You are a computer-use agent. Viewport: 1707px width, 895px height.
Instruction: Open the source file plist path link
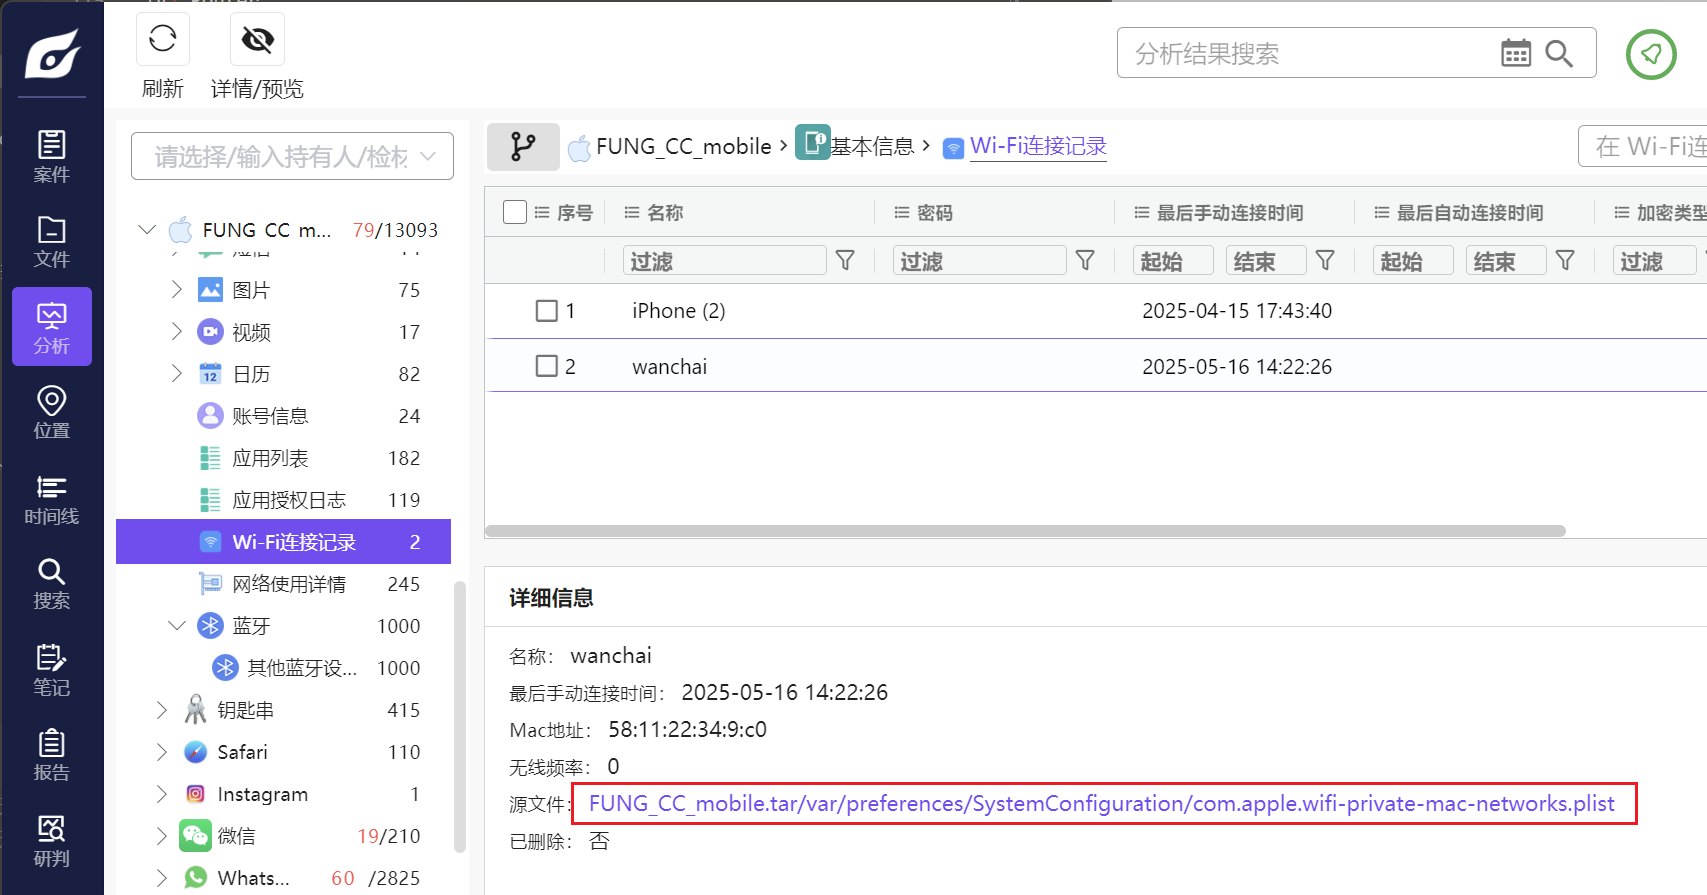1101,804
